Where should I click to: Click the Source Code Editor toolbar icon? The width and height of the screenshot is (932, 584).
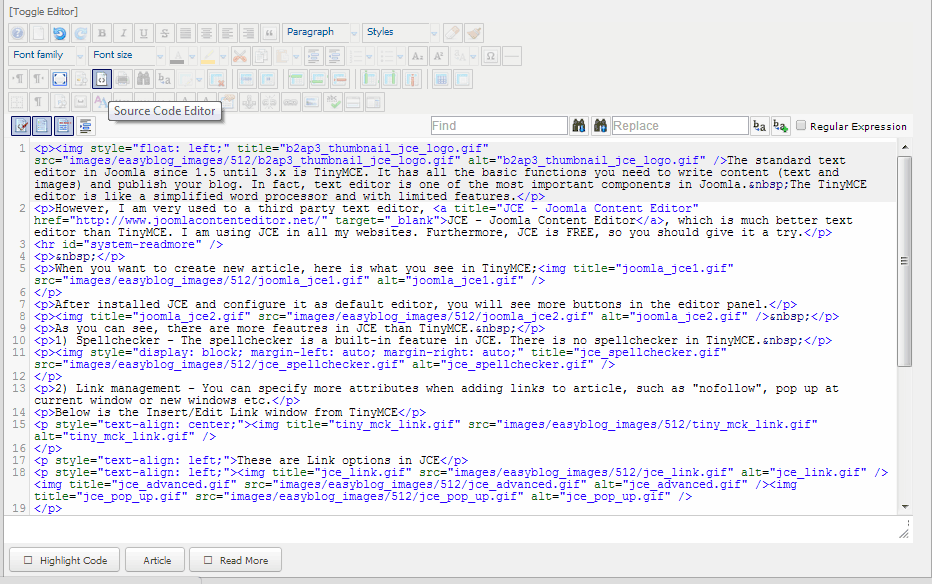point(101,78)
